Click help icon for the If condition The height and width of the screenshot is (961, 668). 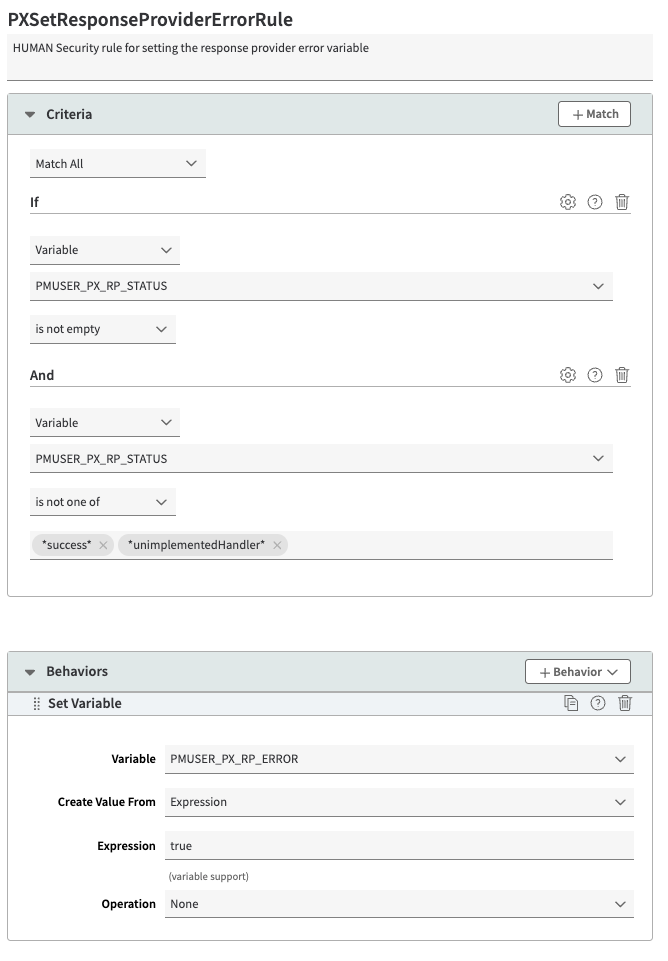pyautogui.click(x=595, y=202)
